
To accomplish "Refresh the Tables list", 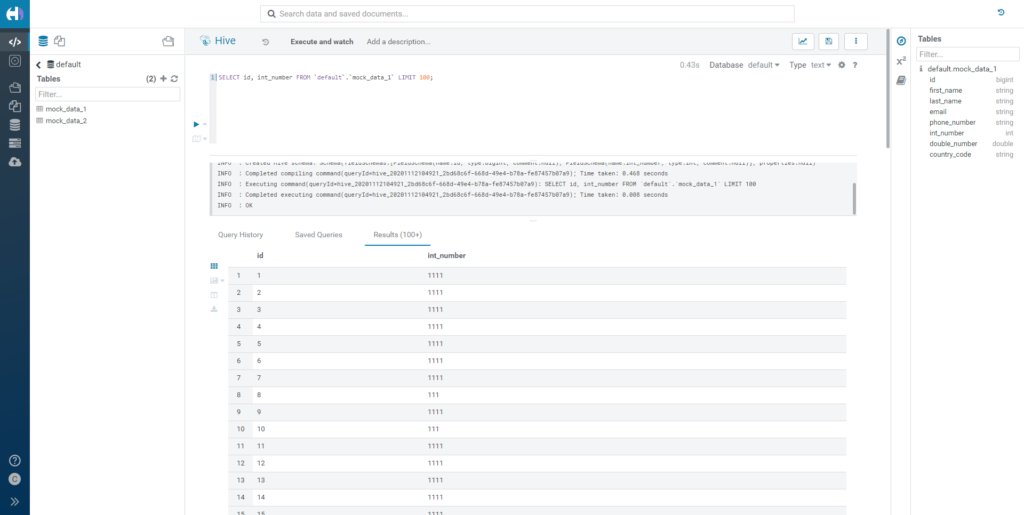I will pos(174,78).
